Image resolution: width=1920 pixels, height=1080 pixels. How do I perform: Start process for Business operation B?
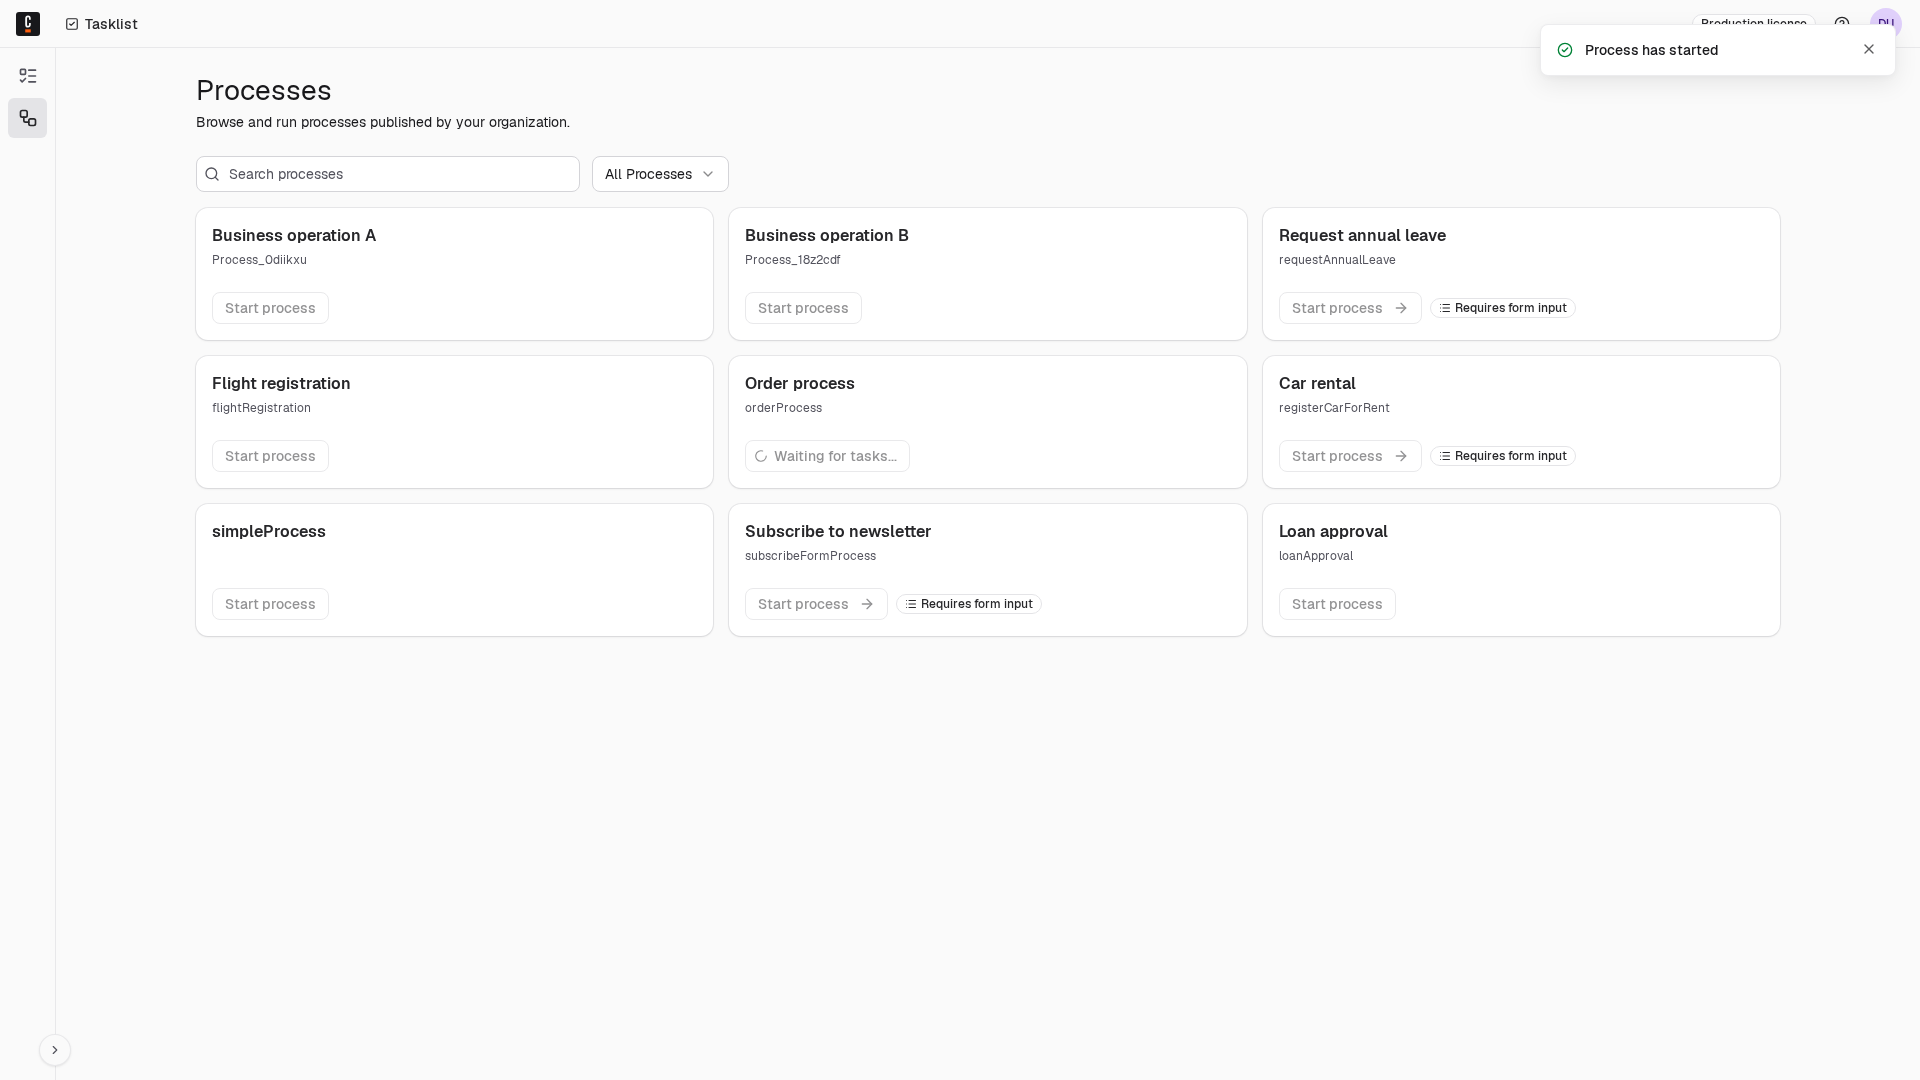coord(803,308)
